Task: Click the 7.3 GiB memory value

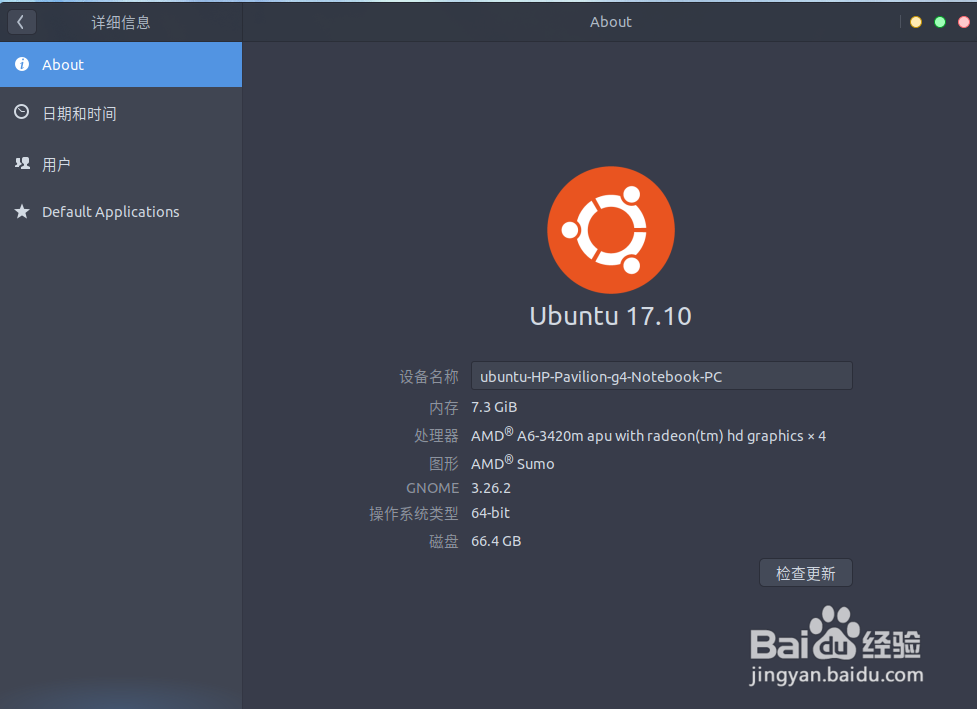Action: click(494, 407)
